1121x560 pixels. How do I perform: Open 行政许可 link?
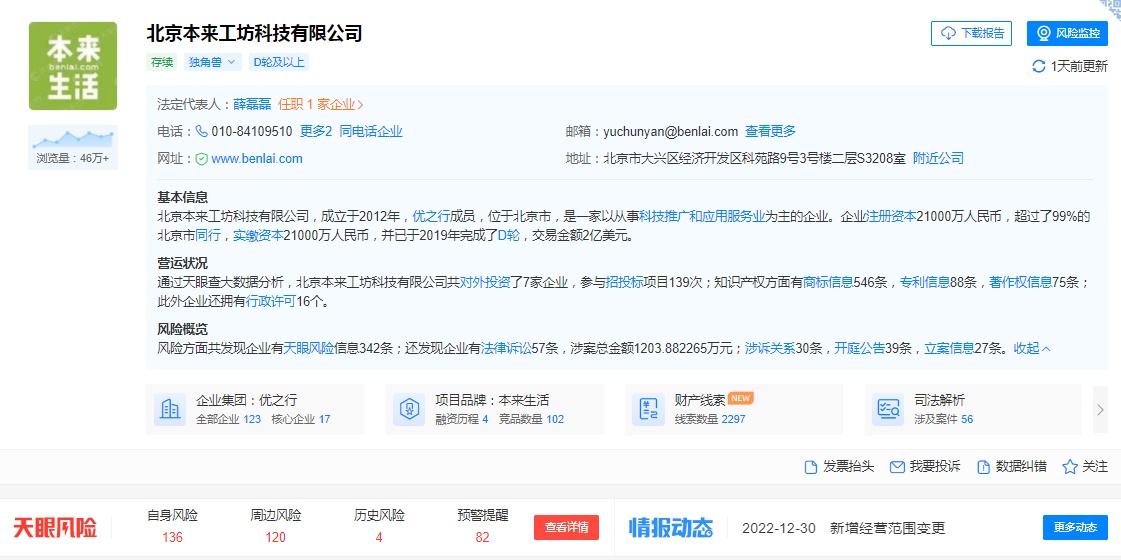(270, 301)
